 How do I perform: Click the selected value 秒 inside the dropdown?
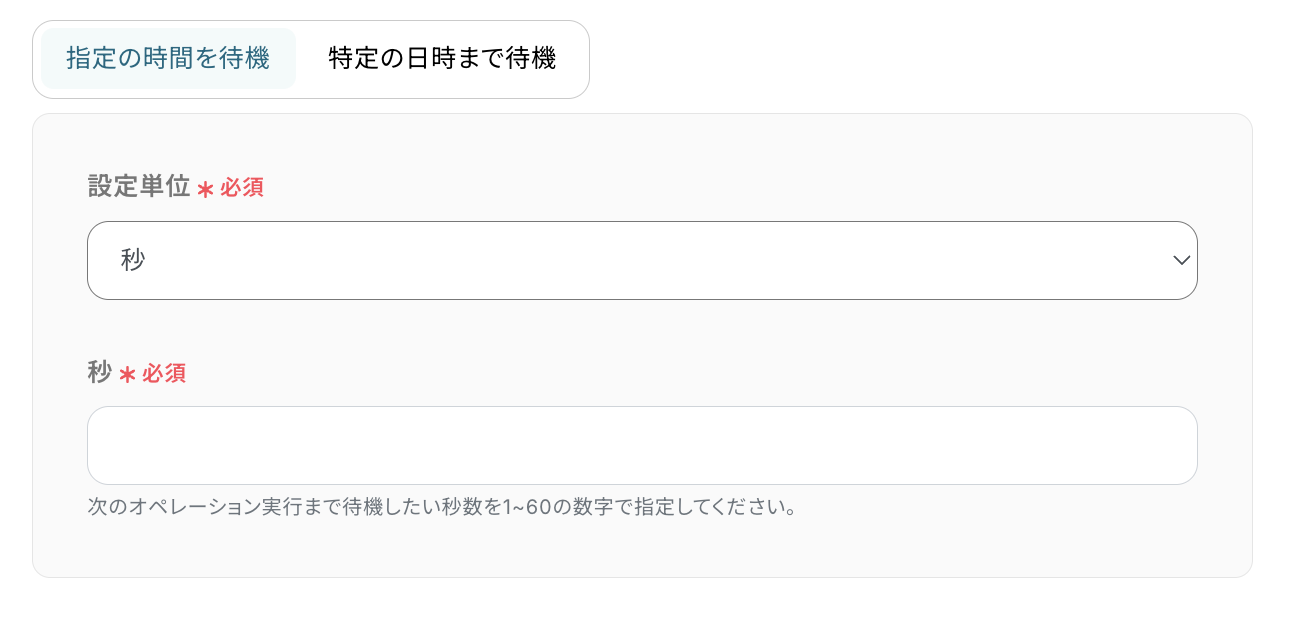pyautogui.click(x=133, y=260)
